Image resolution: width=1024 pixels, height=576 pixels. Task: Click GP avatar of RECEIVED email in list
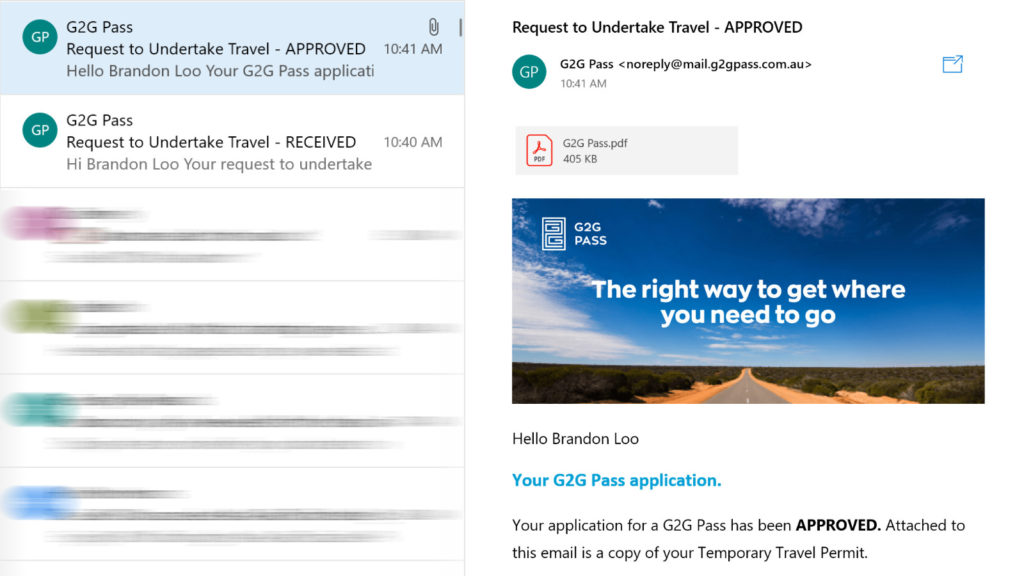pyautogui.click(x=40, y=130)
